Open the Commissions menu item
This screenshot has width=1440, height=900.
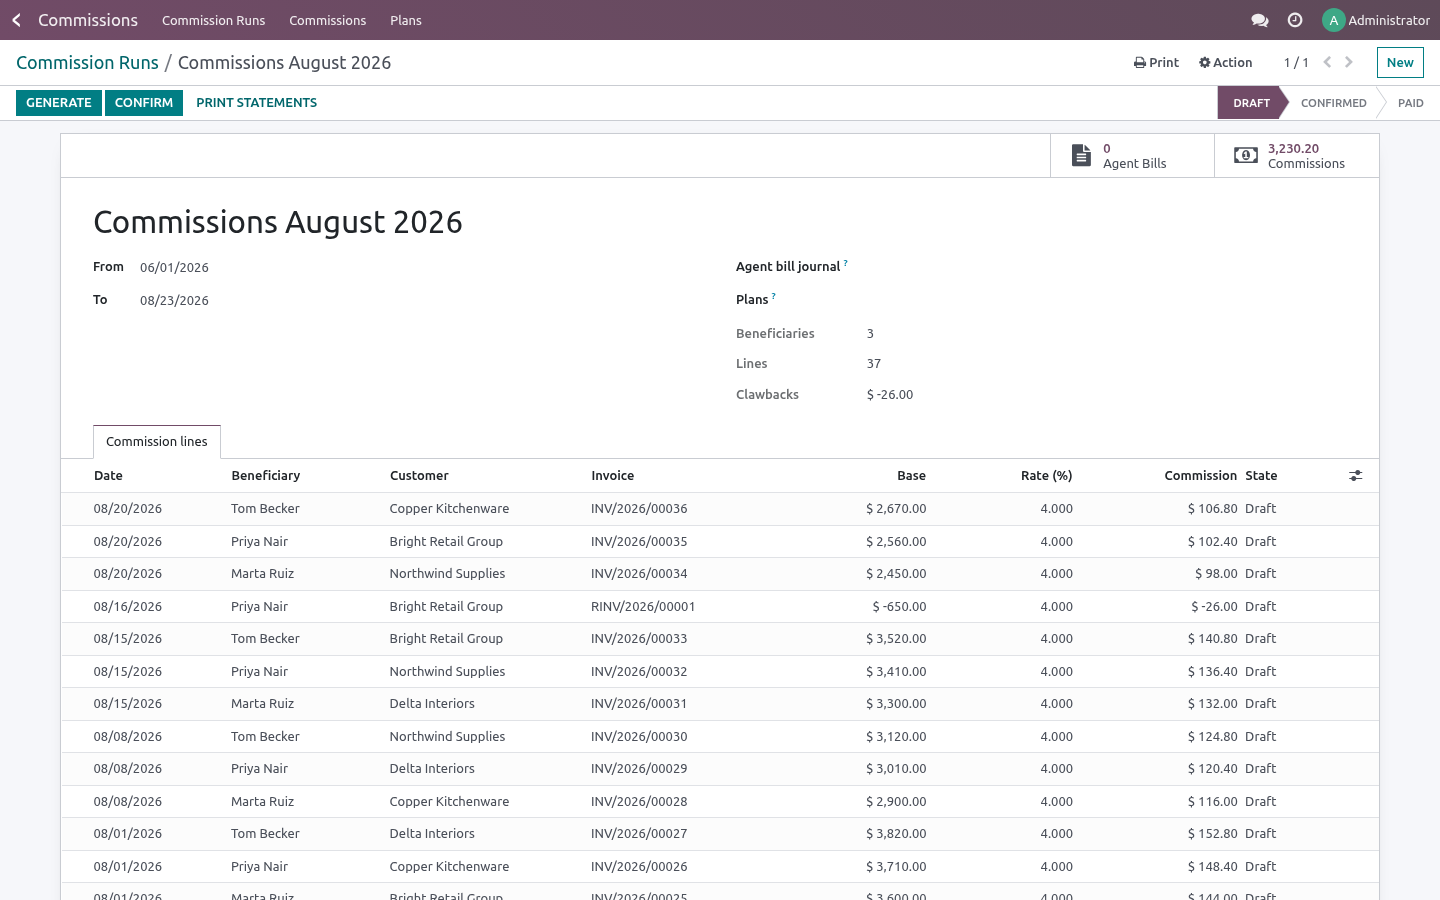click(328, 20)
